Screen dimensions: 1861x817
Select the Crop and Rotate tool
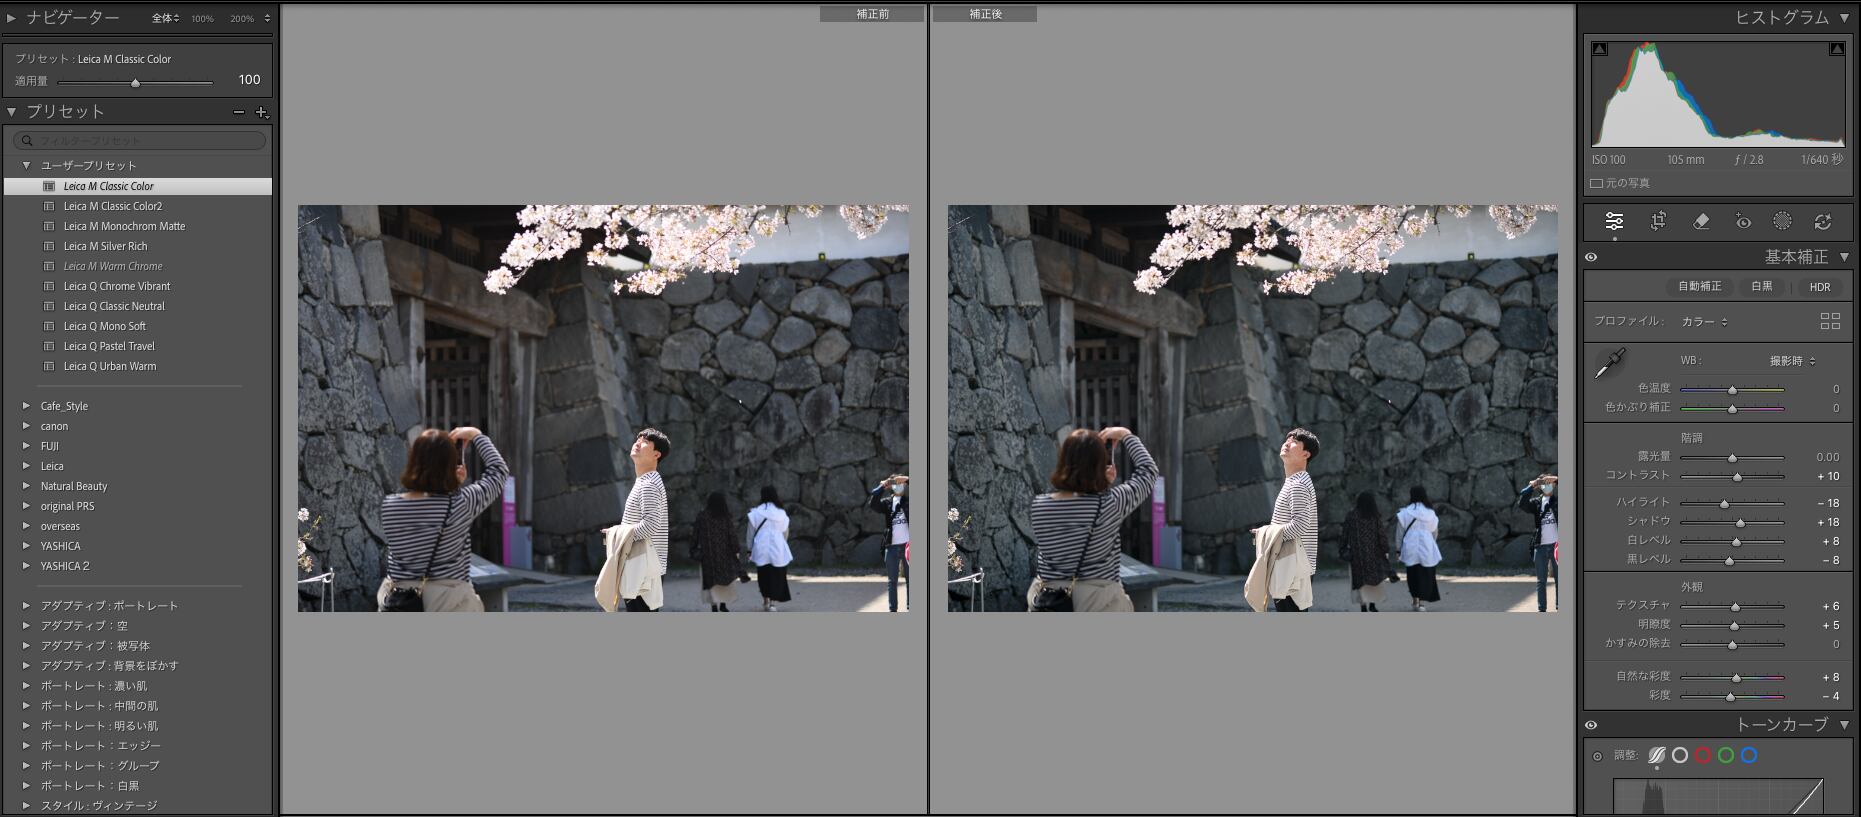(x=1658, y=221)
